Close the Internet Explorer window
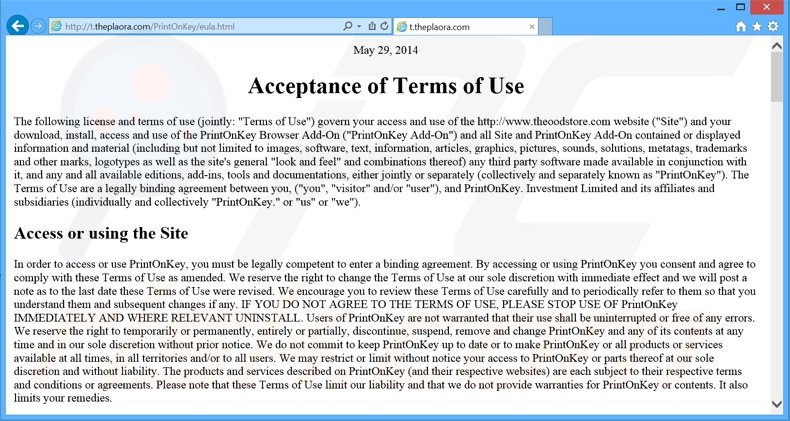 click(x=768, y=7)
